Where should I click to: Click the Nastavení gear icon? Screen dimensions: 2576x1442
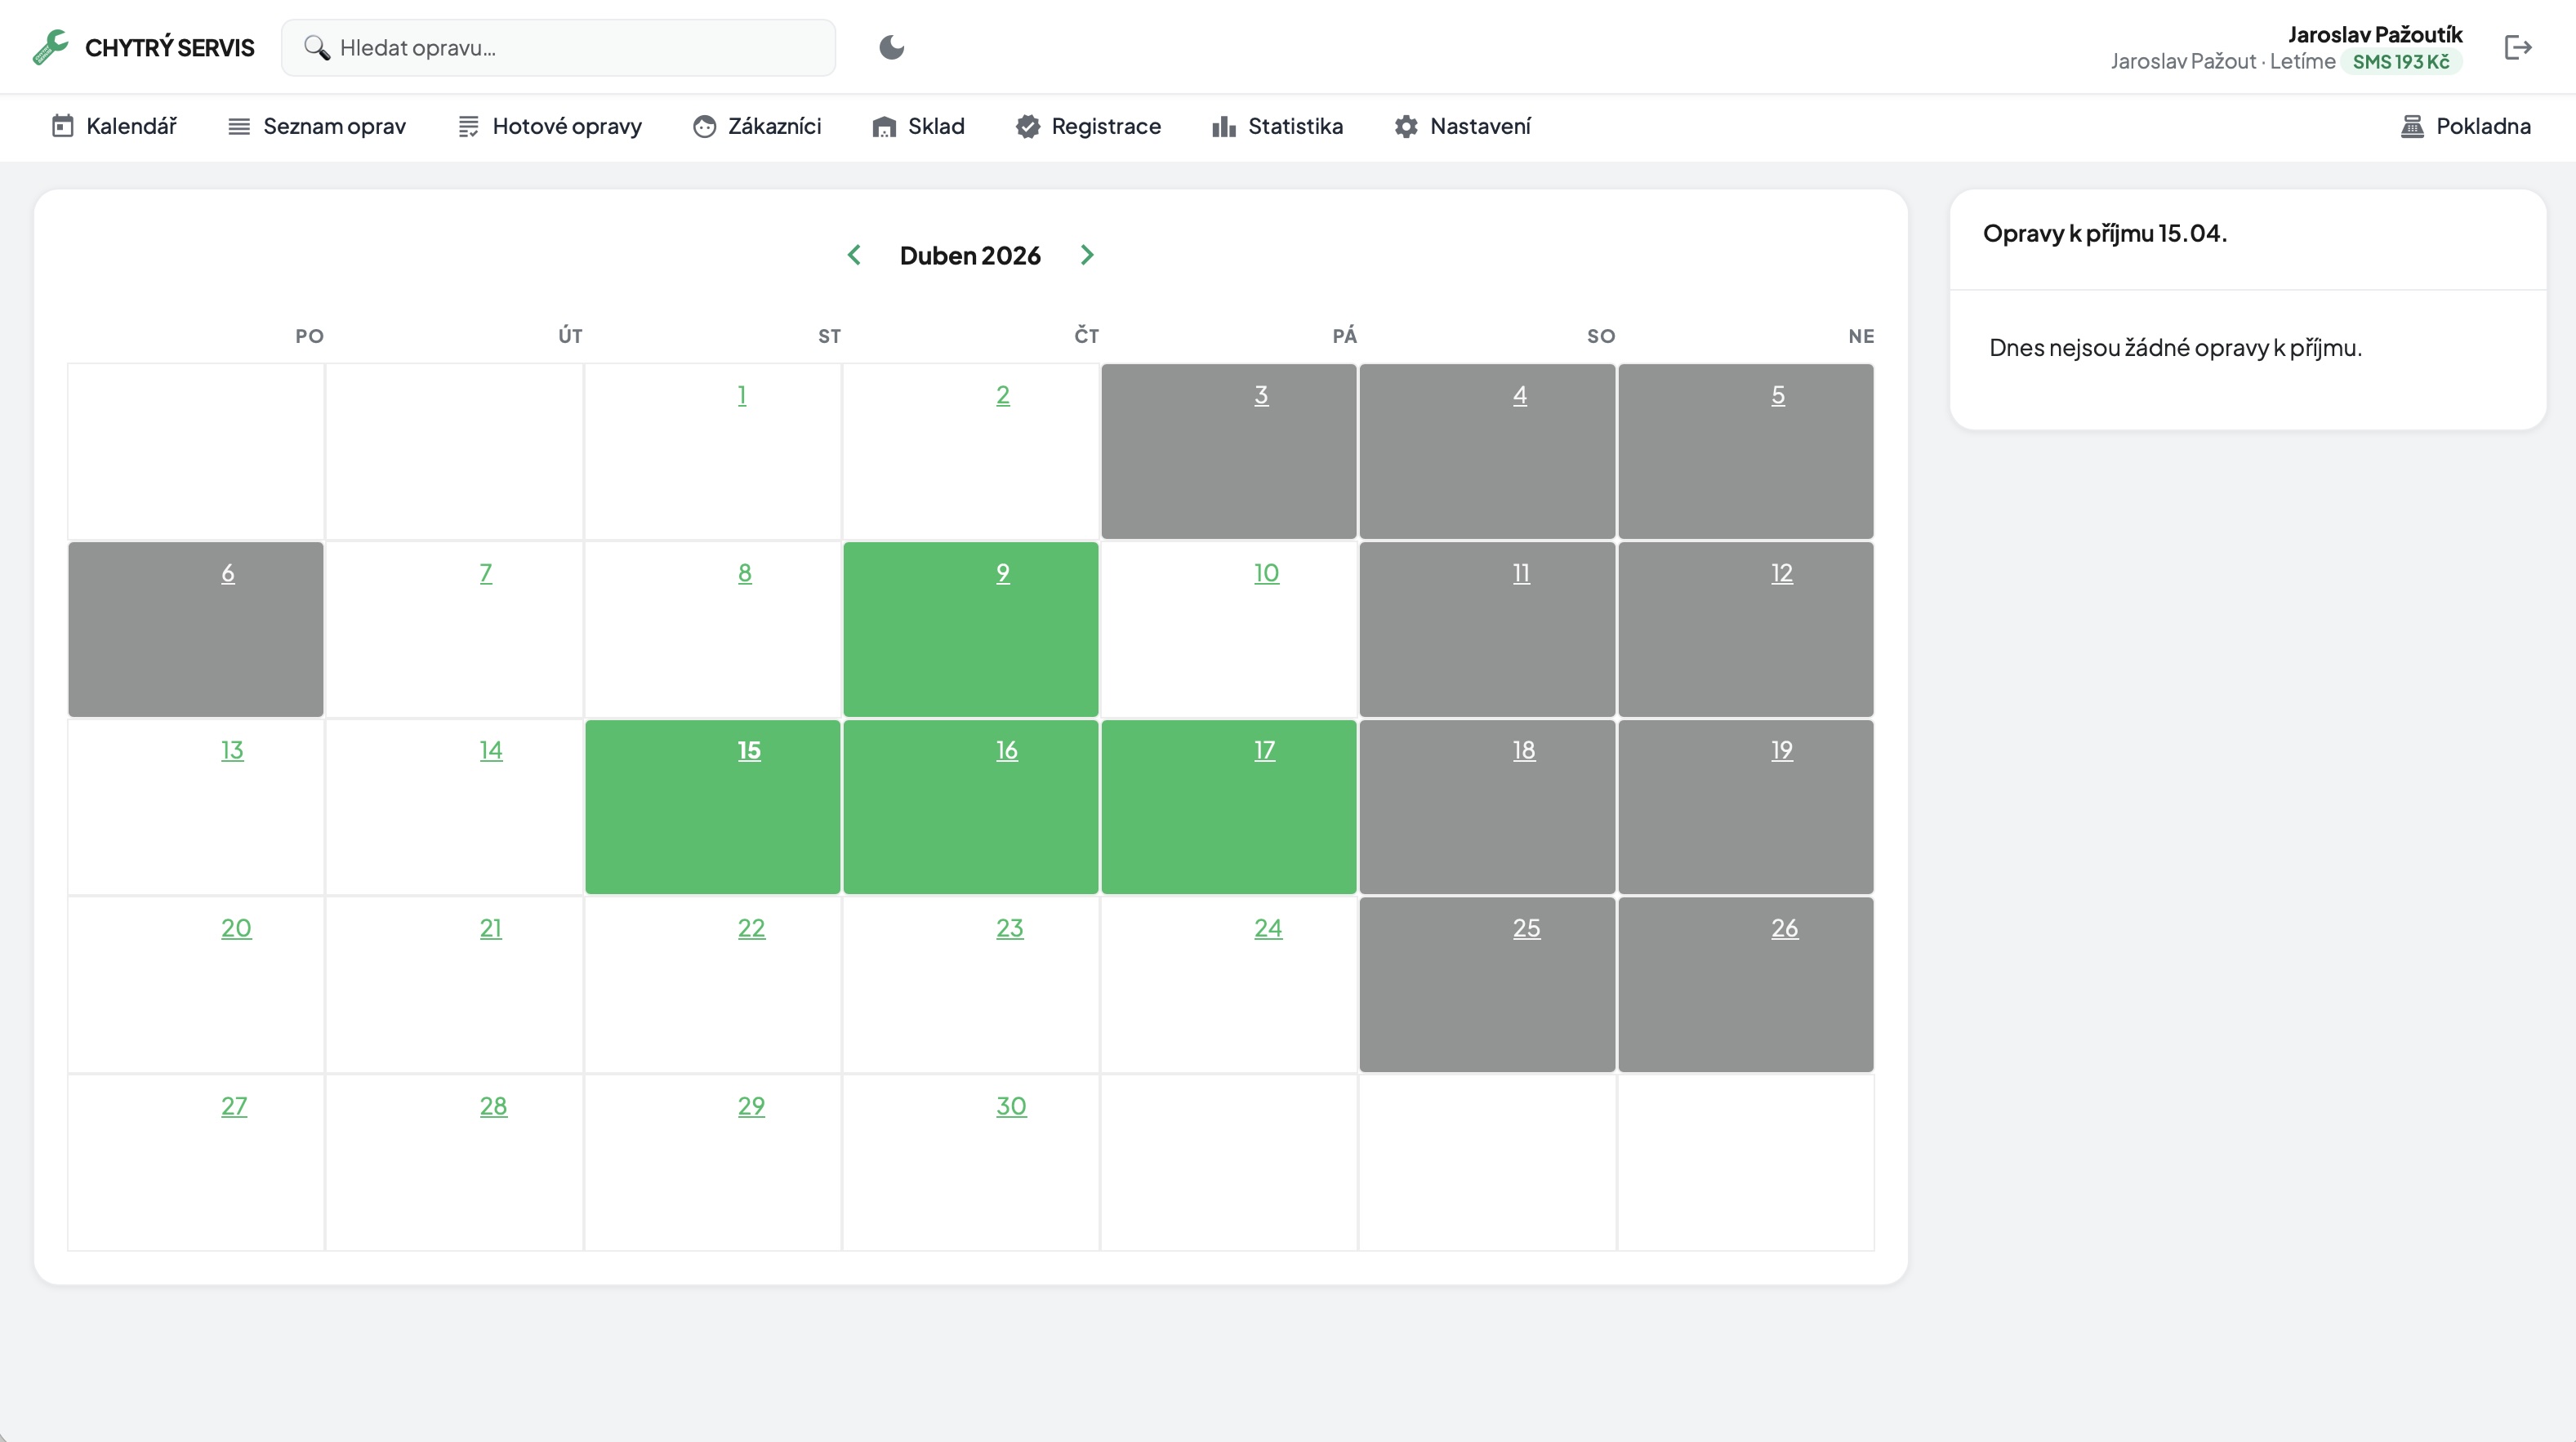click(1406, 126)
